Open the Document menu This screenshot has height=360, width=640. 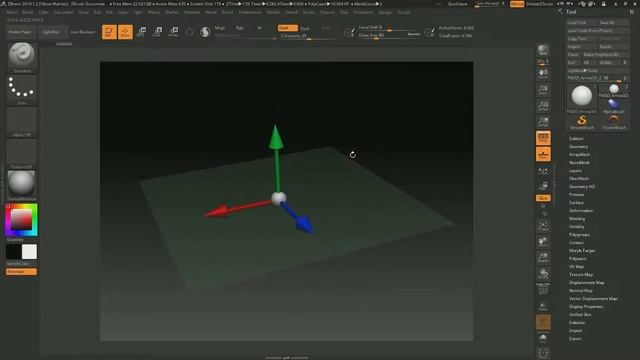[64, 12]
